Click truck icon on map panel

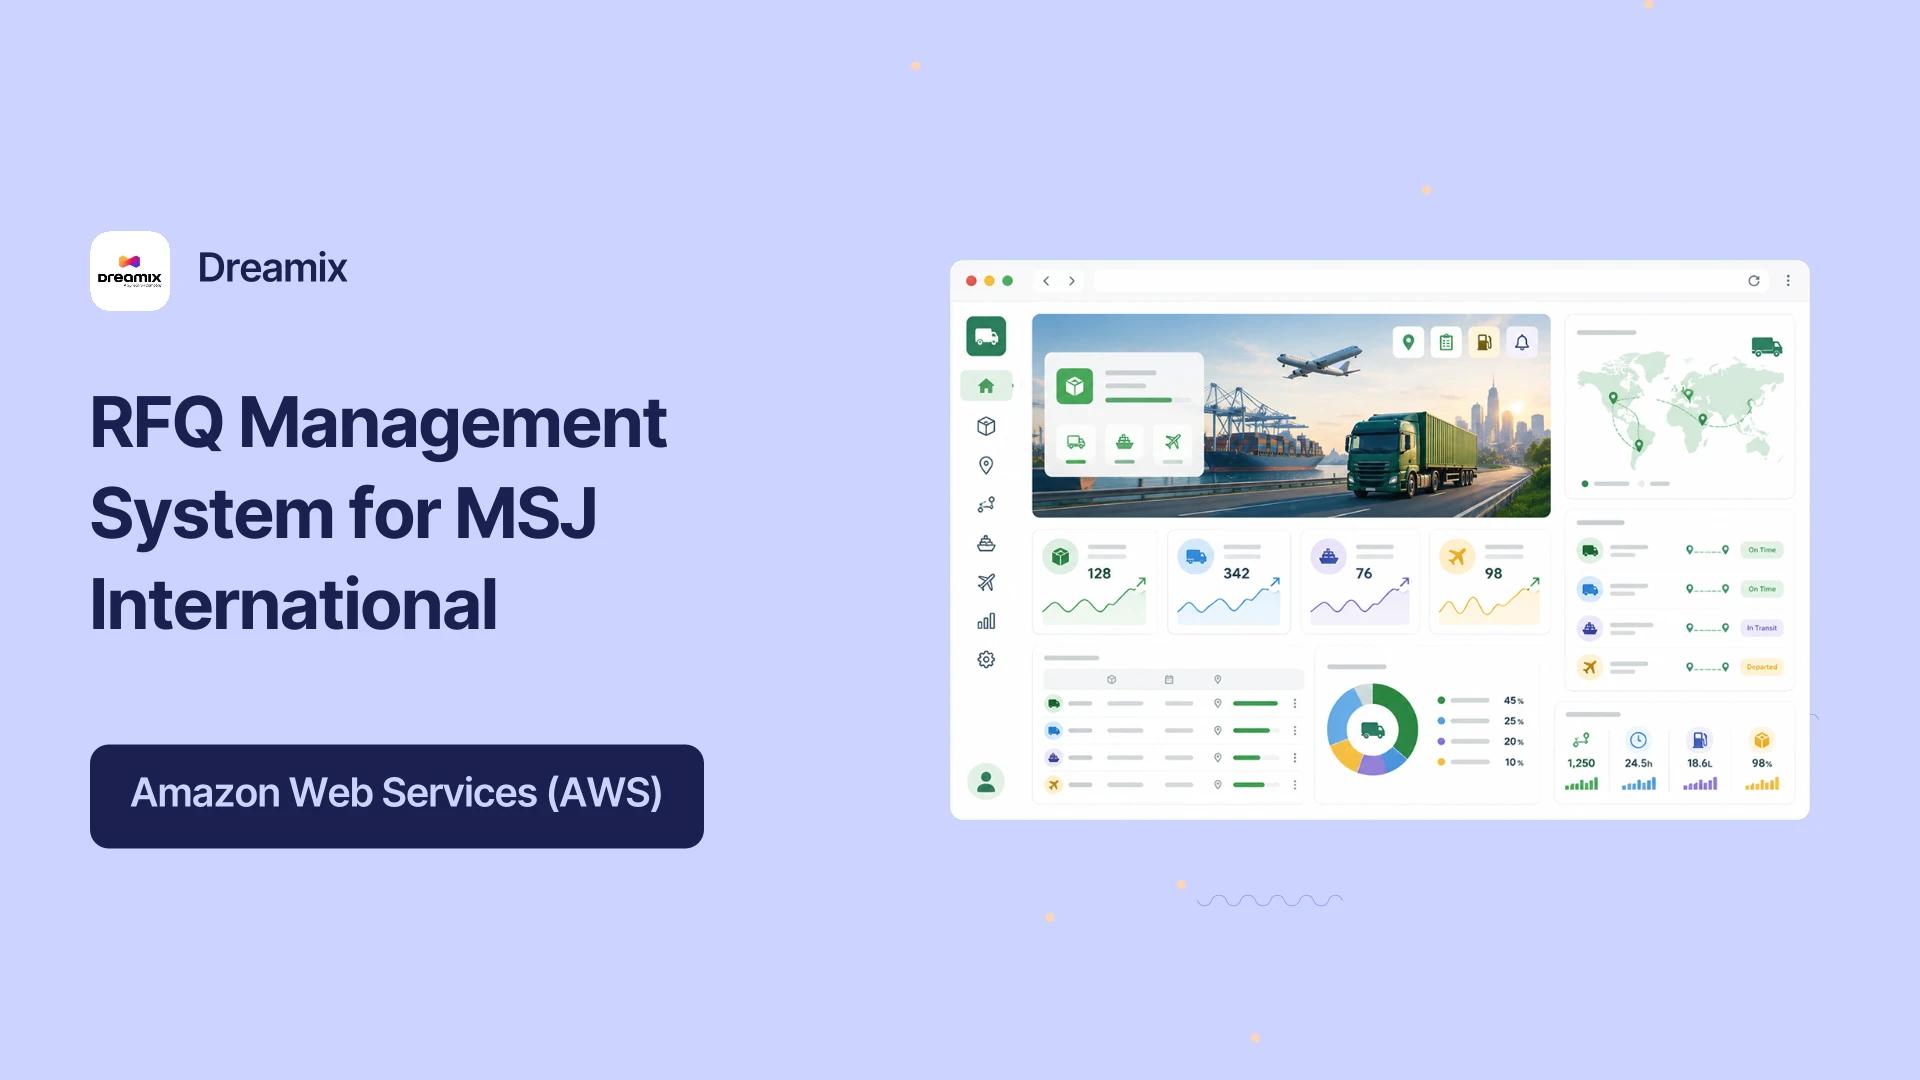pyautogui.click(x=1767, y=347)
